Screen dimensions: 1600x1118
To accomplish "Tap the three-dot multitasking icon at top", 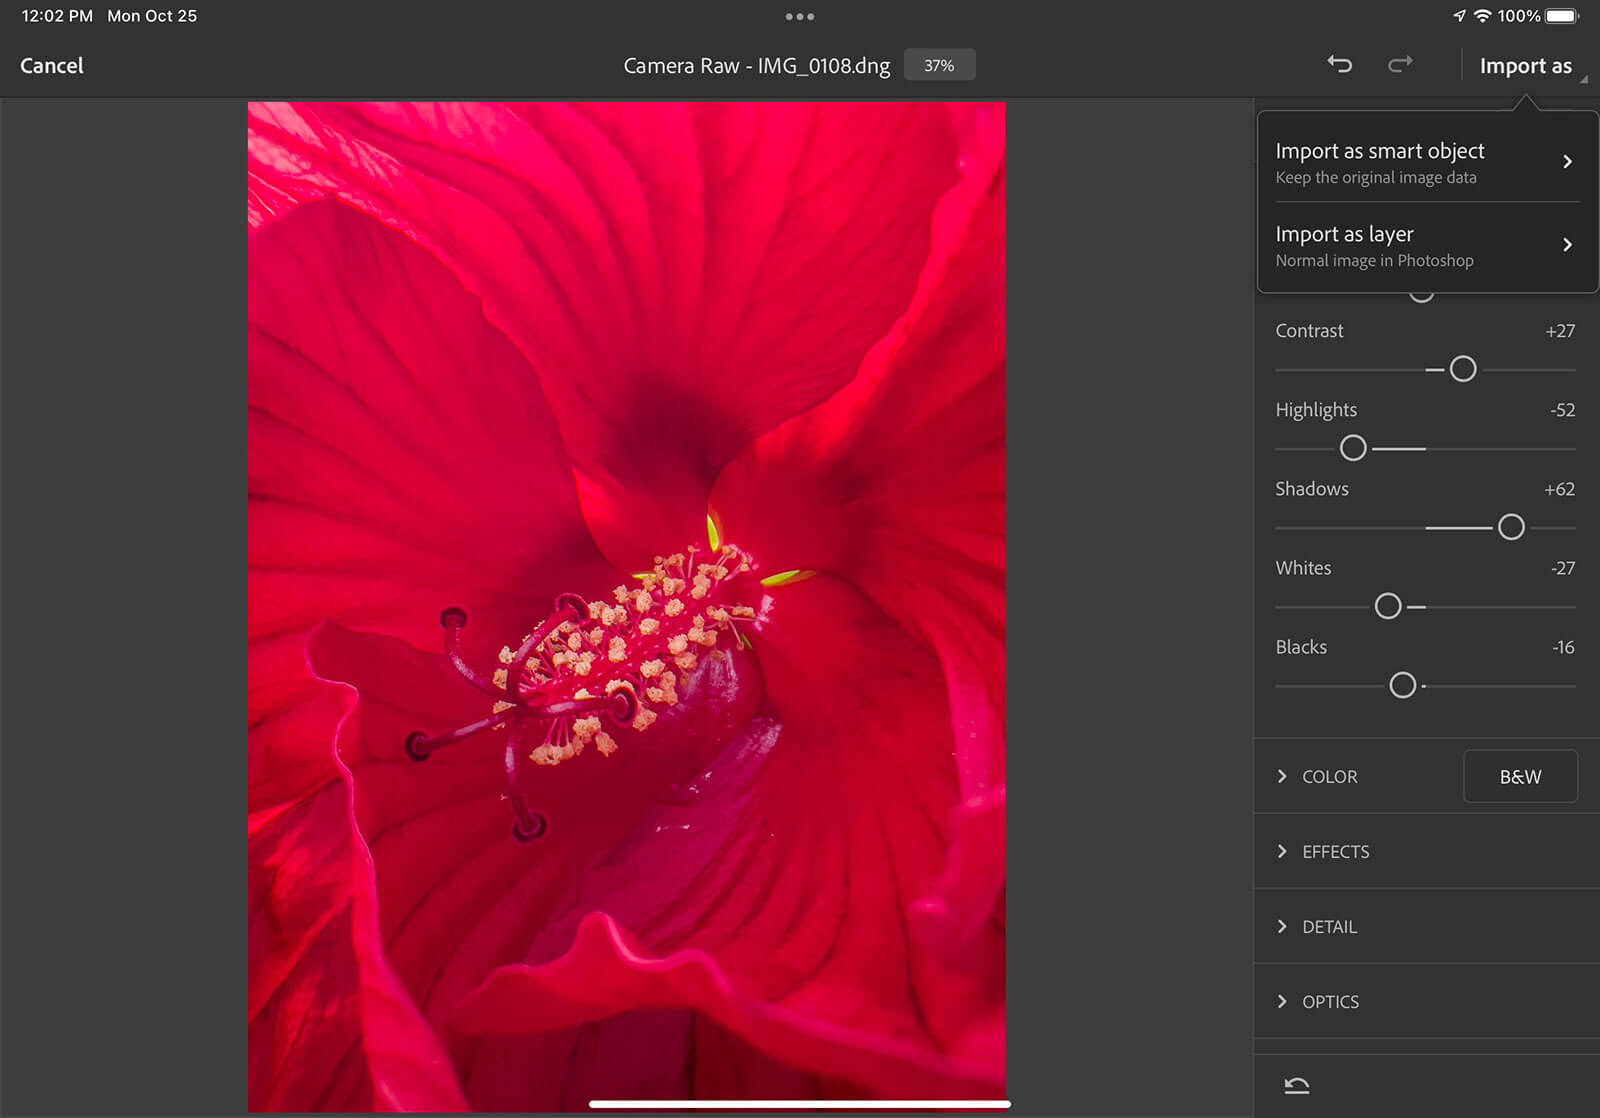I will [799, 17].
